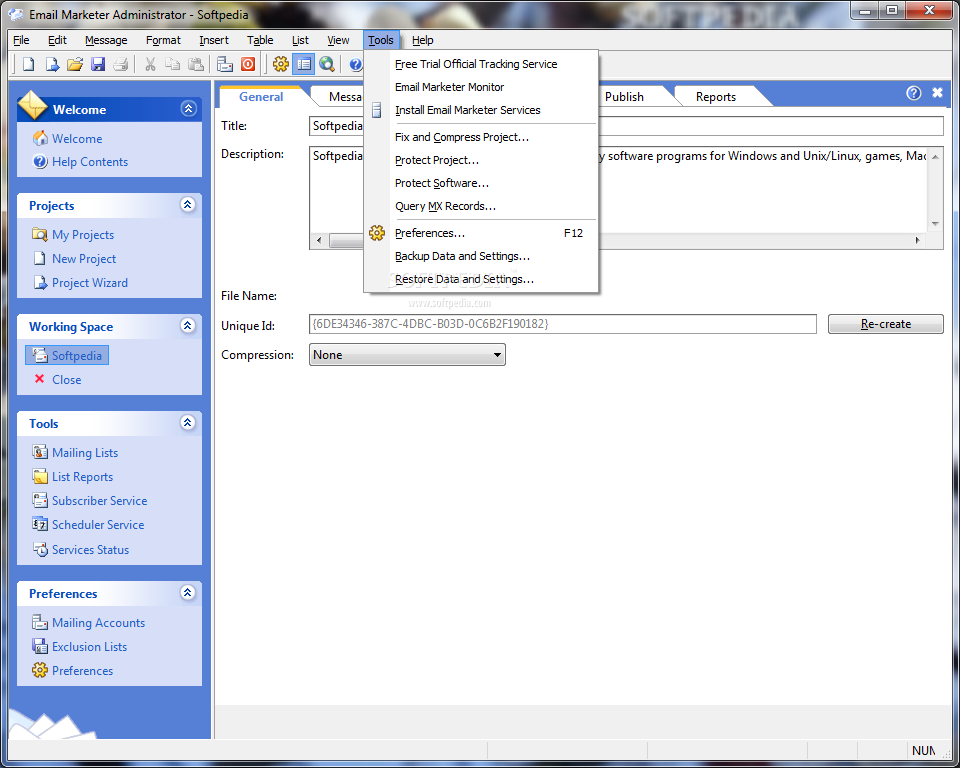Click the Project Wizard toolbar icon with blue arrow

52,64
